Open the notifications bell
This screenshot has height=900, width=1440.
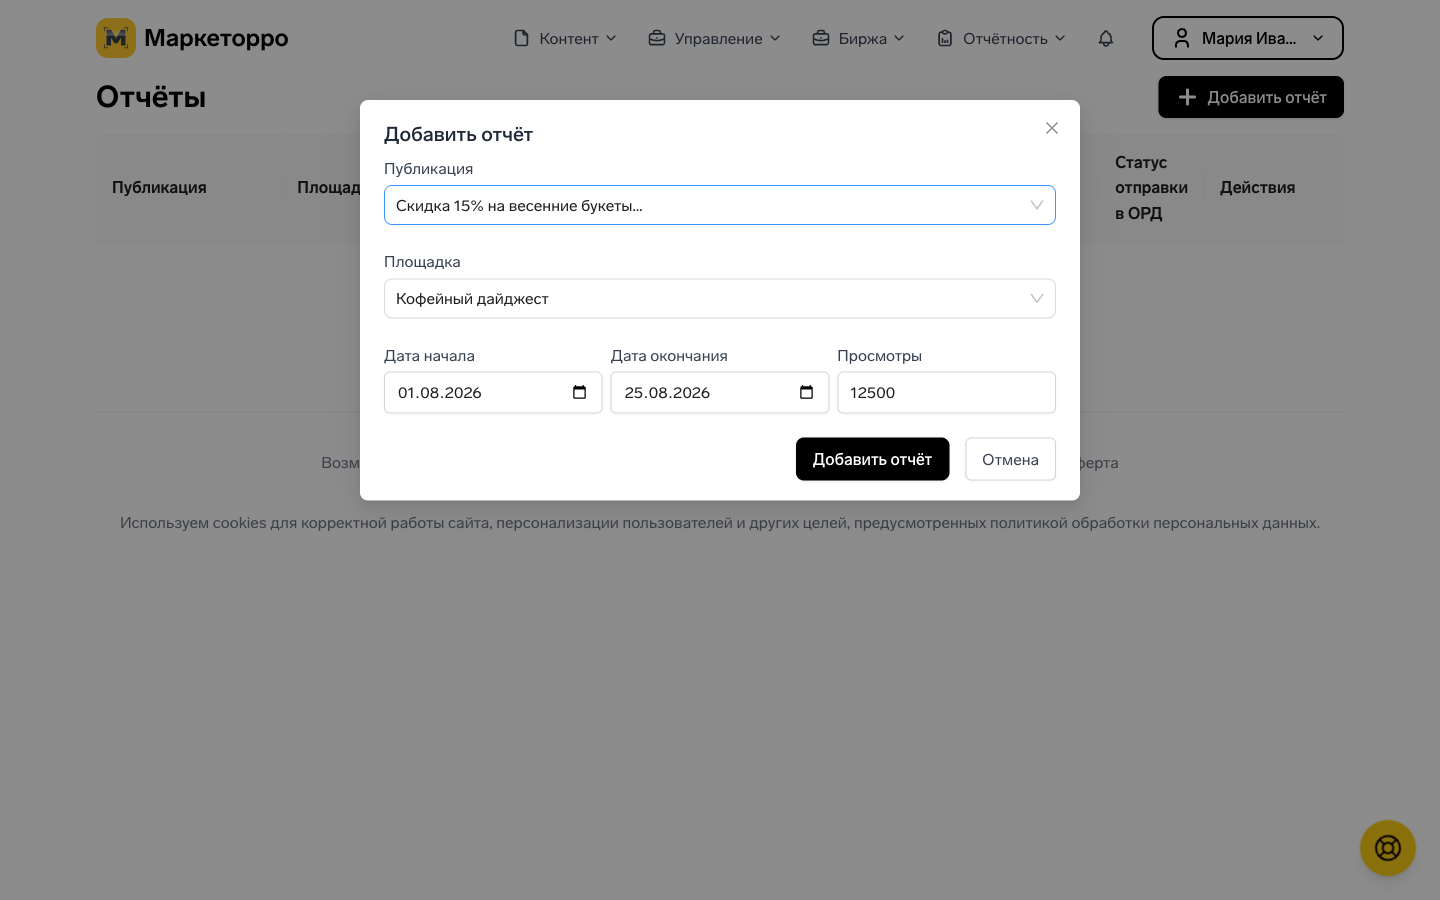coord(1106,38)
